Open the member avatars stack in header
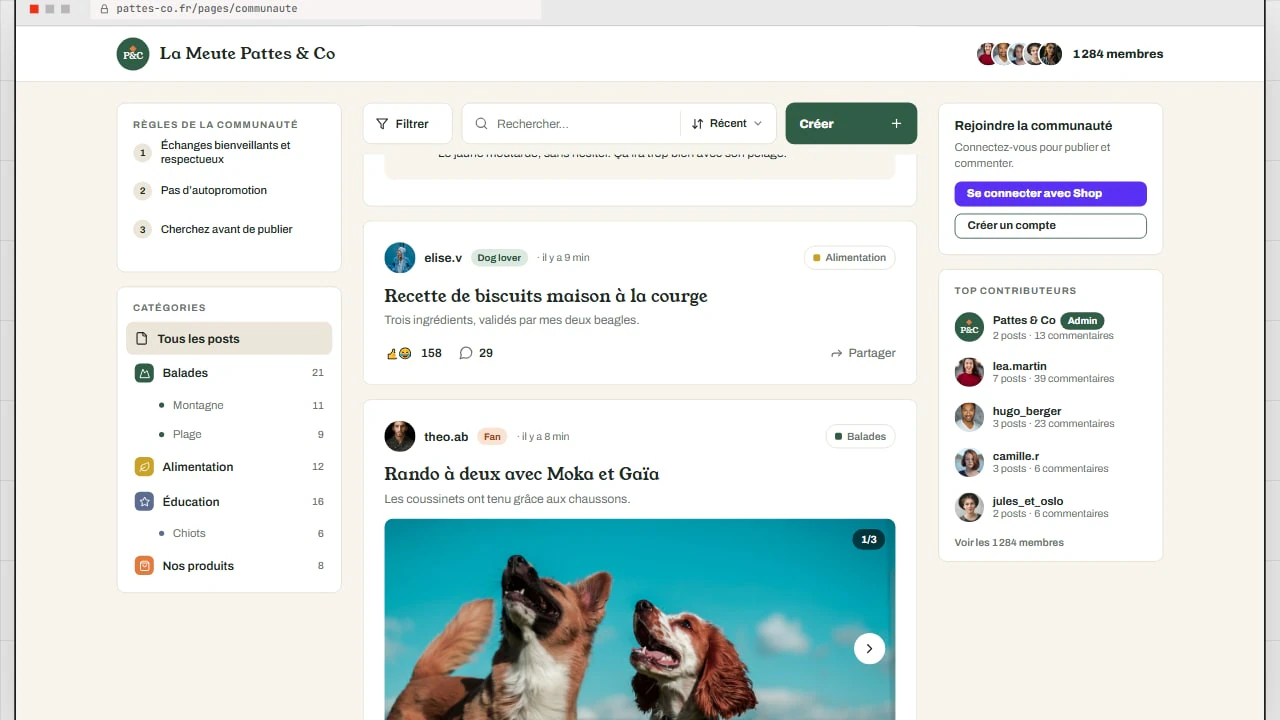 pos(1019,54)
